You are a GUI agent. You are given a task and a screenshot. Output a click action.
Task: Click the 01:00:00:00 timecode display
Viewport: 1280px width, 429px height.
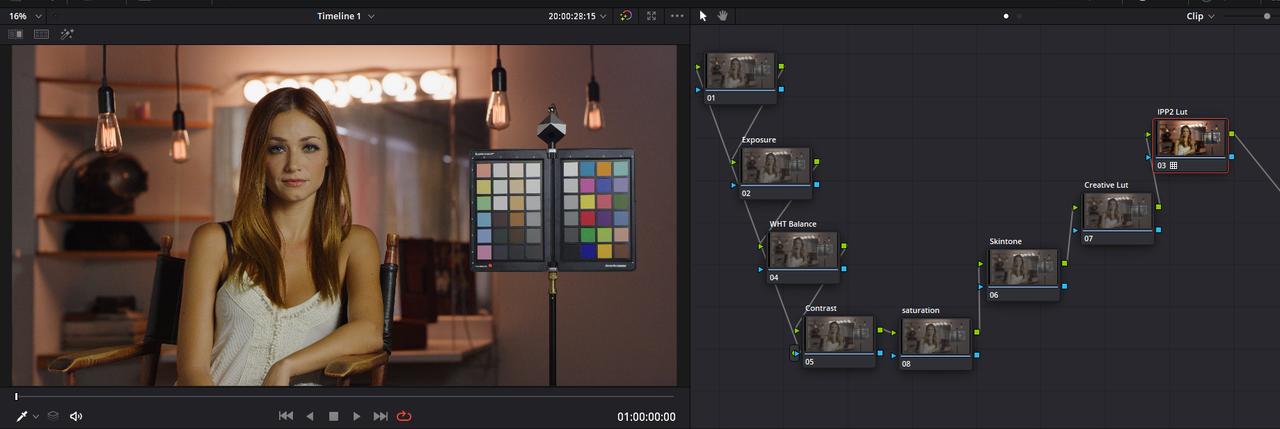[x=646, y=417]
